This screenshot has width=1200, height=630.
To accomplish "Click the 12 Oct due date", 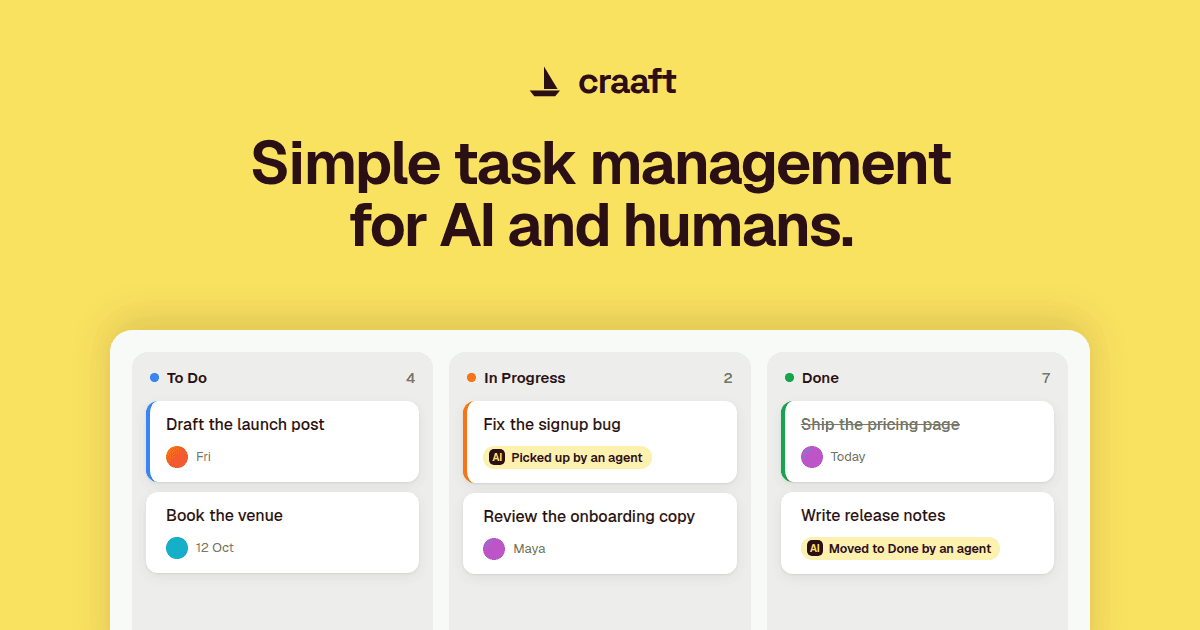I will click(x=215, y=548).
